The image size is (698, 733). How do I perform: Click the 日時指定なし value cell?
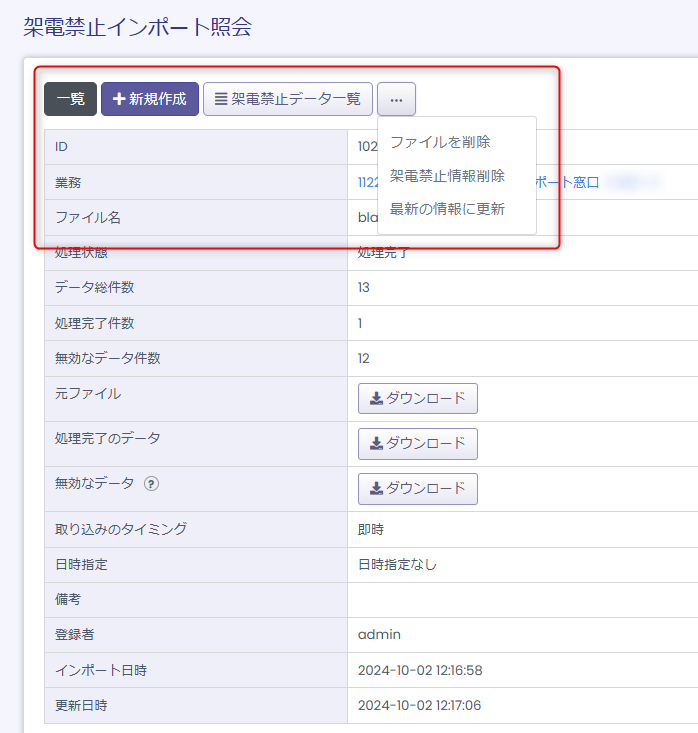397,564
